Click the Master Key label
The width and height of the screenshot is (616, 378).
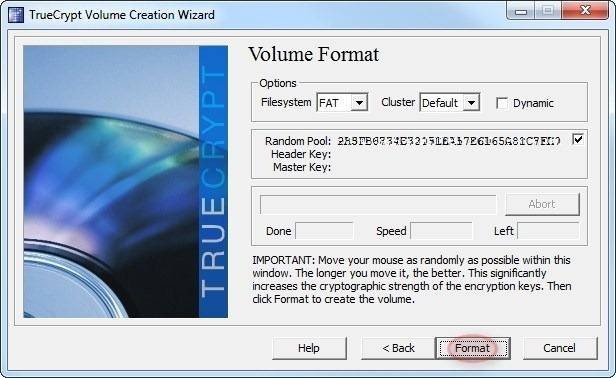tap(302, 167)
